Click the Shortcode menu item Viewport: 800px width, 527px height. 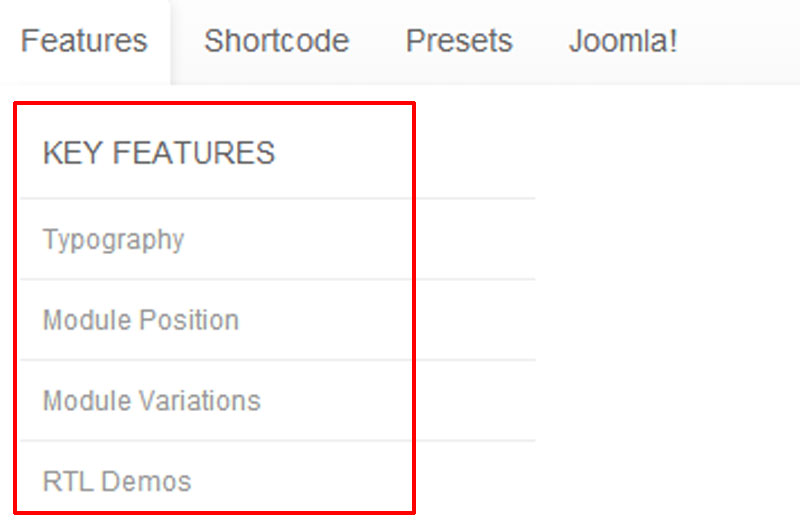[x=276, y=41]
